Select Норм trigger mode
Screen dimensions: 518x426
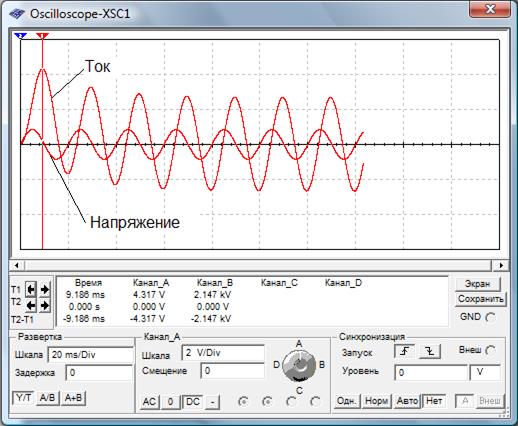coord(376,401)
